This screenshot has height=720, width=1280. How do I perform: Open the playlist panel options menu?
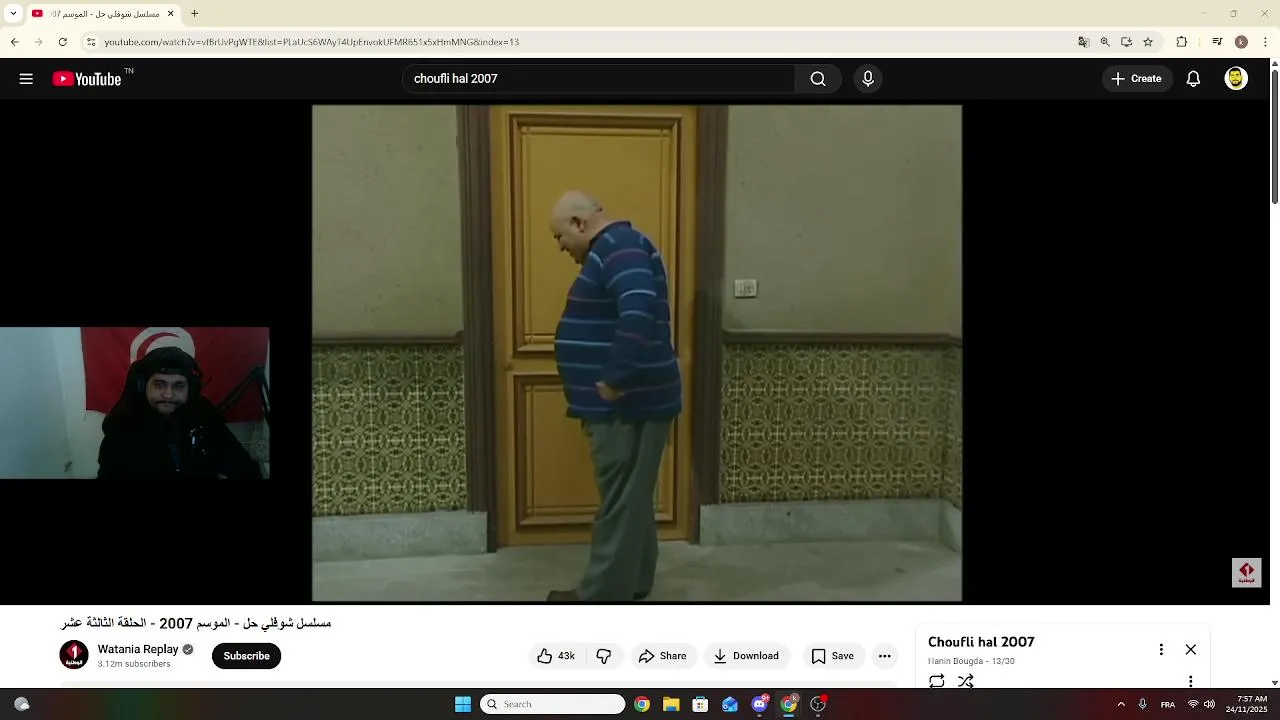[1161, 649]
